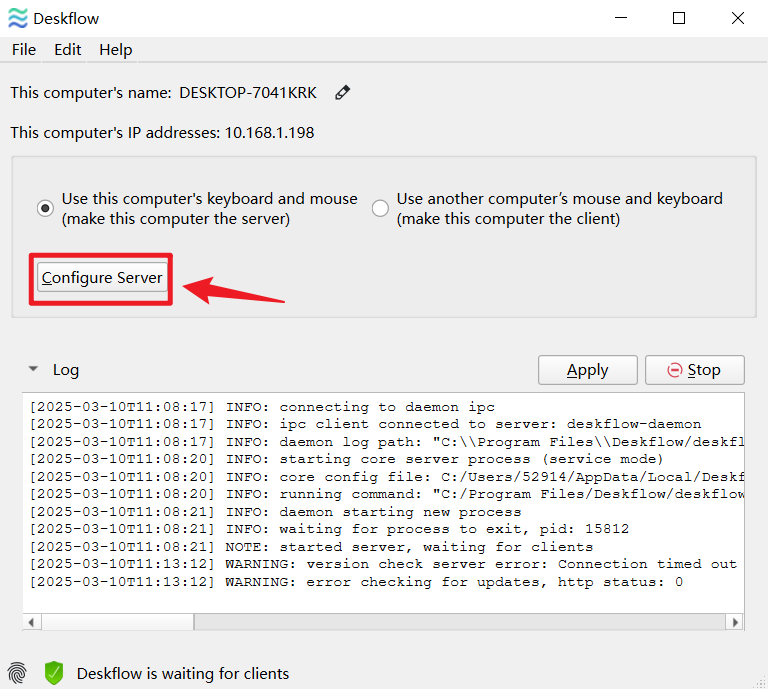
Task: Click log line 'daemon log path'
Action: [387, 442]
